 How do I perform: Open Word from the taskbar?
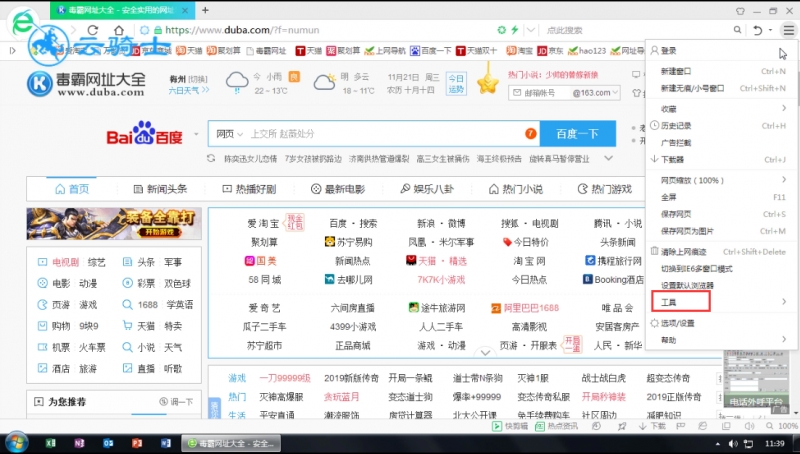click(x=166, y=443)
